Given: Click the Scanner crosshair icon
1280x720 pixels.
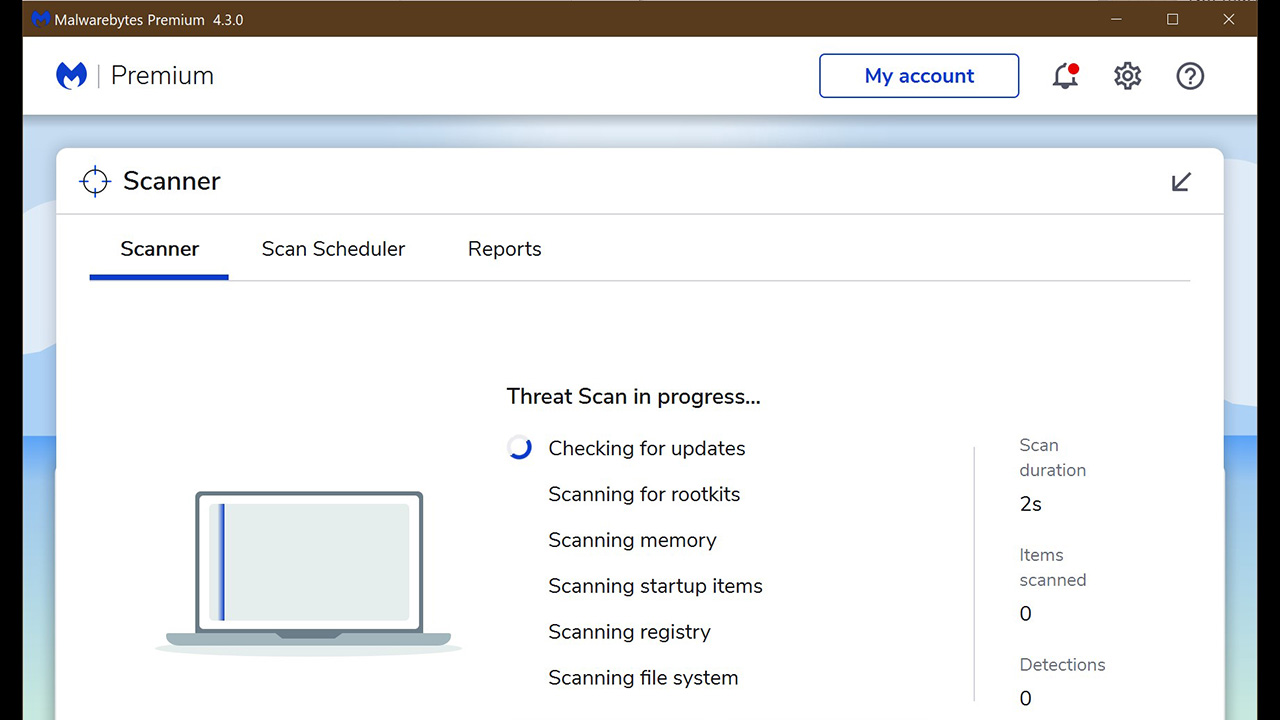Looking at the screenshot, I should tap(95, 181).
